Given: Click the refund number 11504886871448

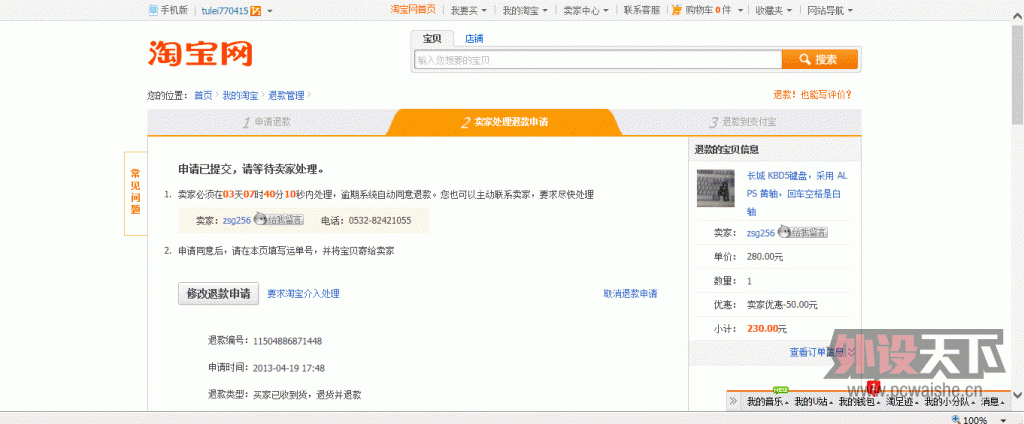Looking at the screenshot, I should (x=287, y=341).
